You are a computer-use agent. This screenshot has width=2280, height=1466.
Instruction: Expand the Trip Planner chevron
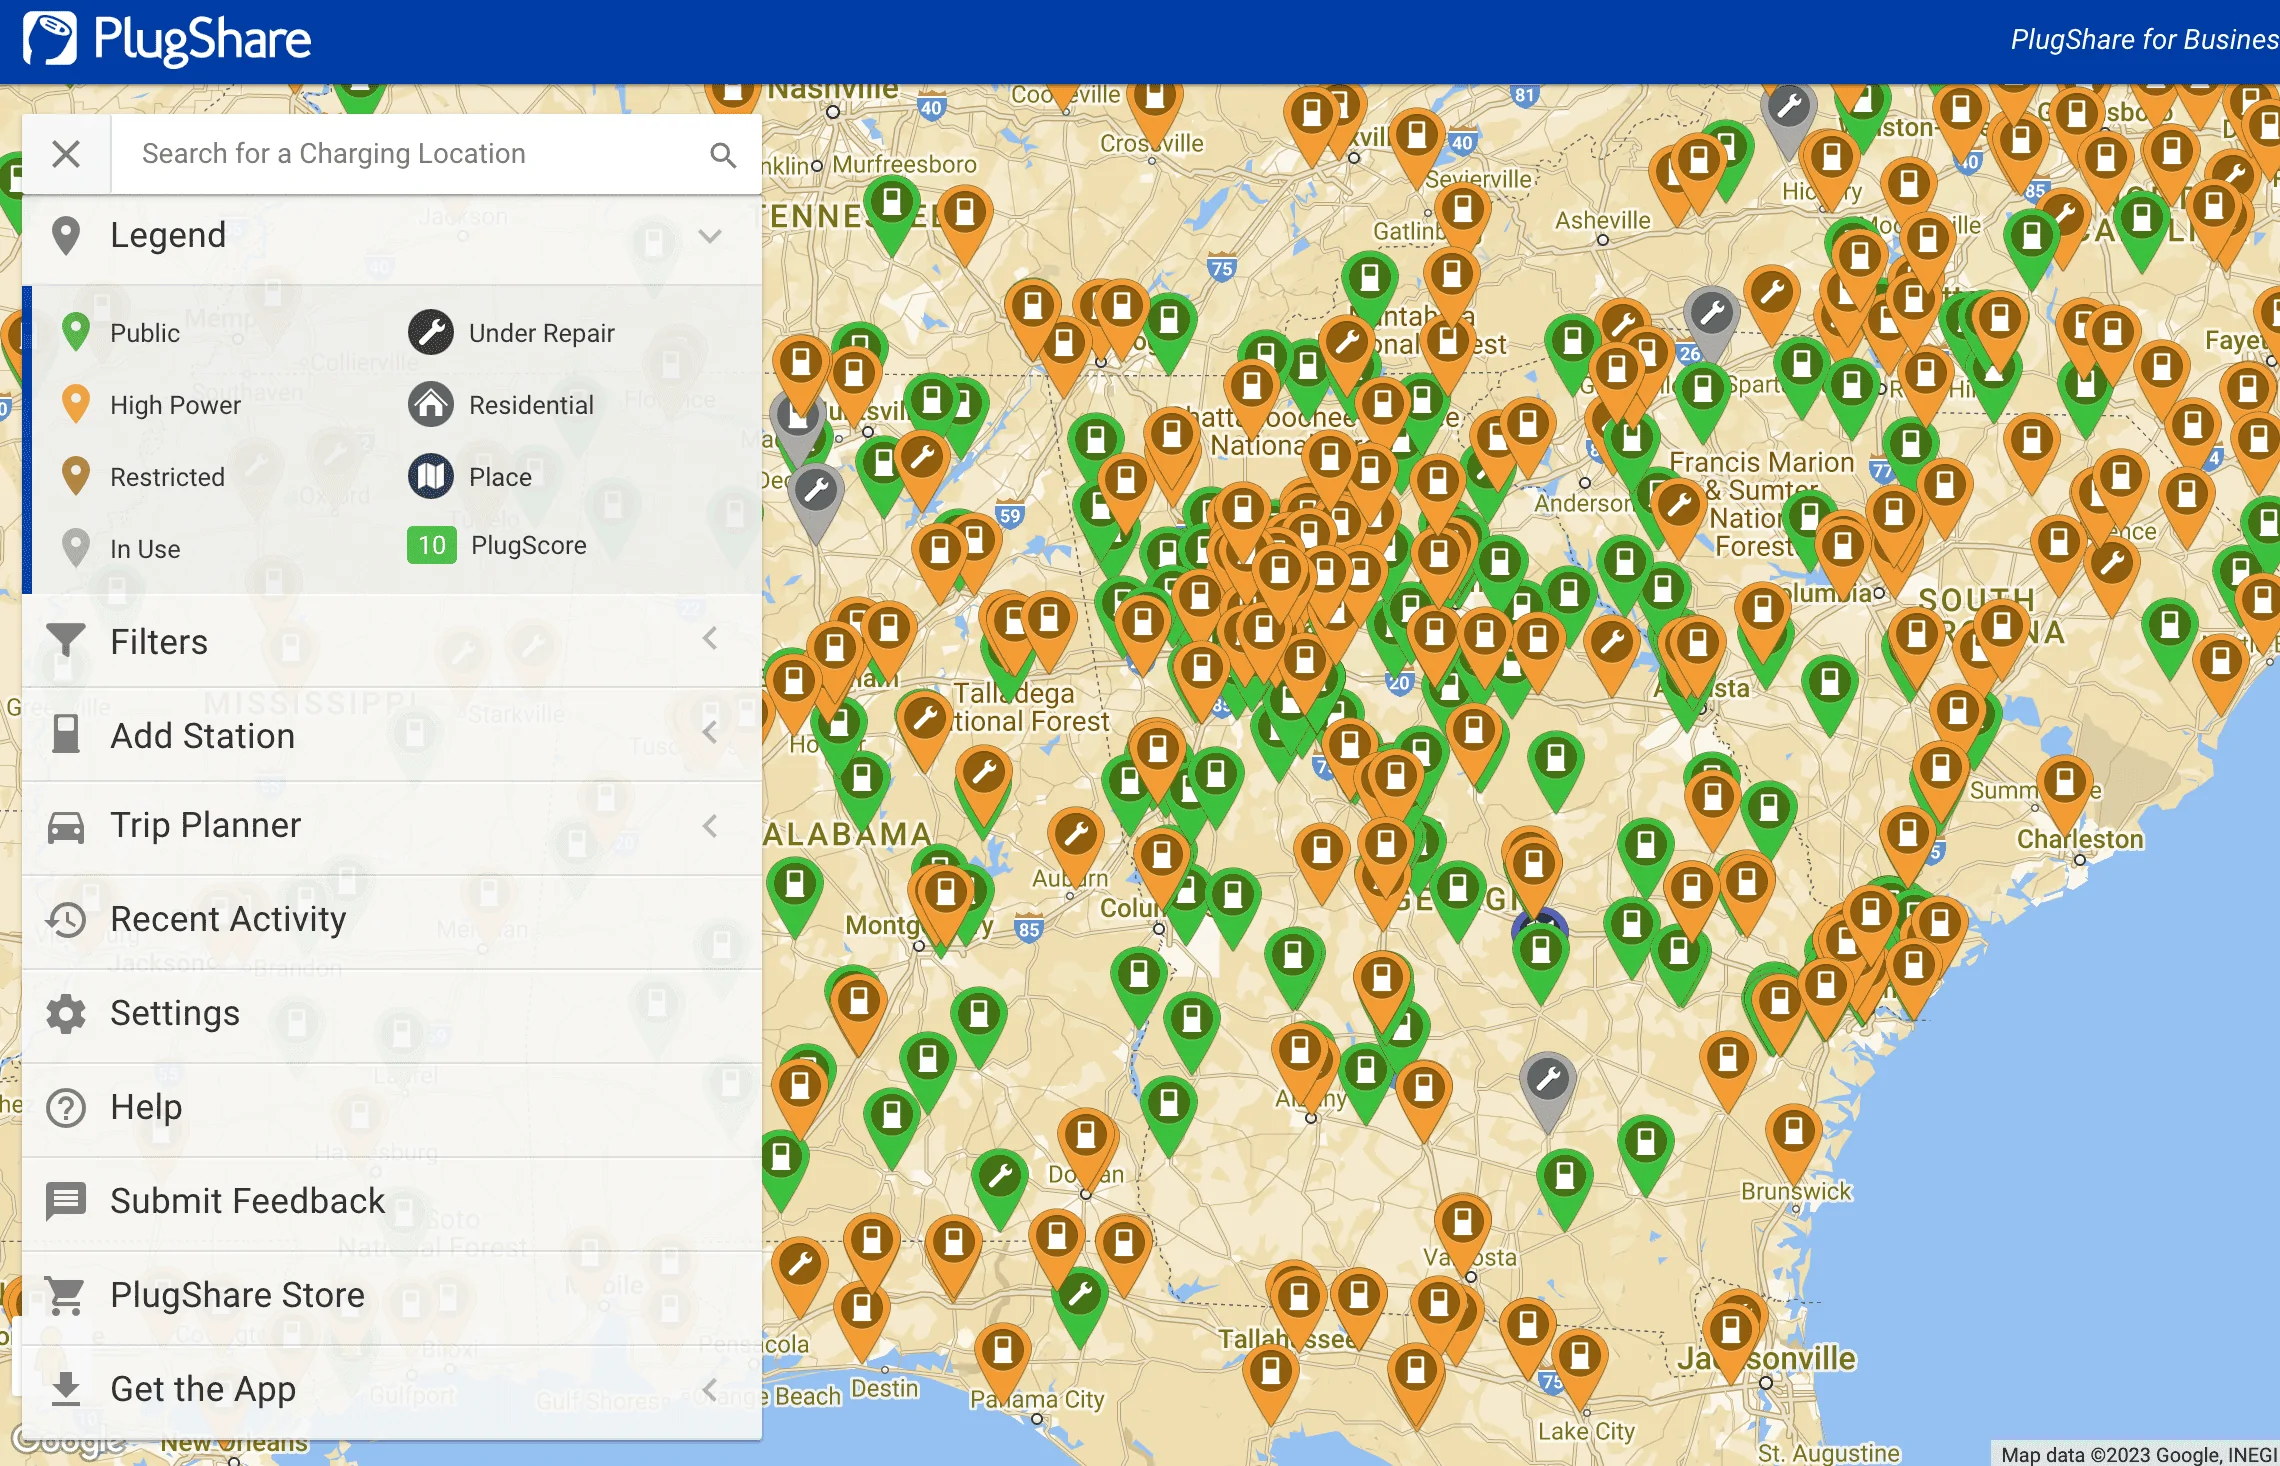tap(710, 826)
